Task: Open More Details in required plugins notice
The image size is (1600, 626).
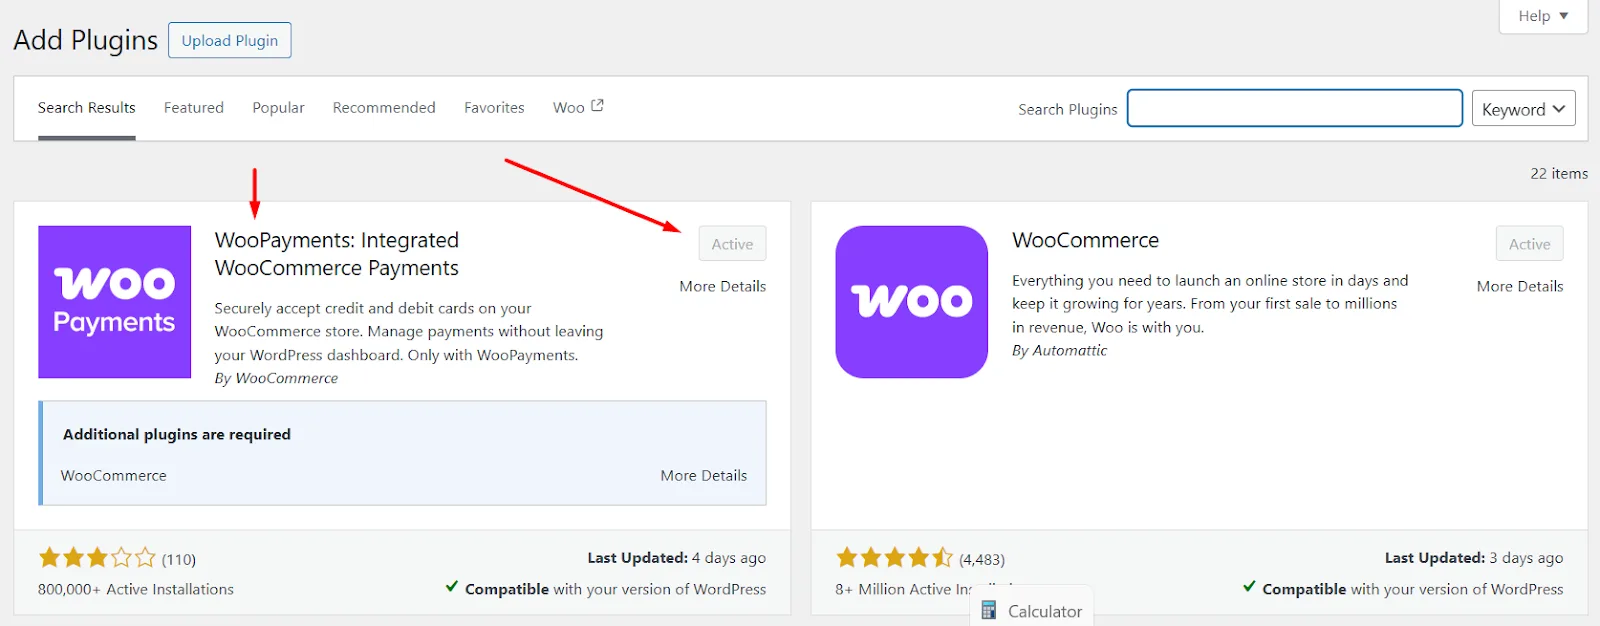Action: (x=703, y=476)
